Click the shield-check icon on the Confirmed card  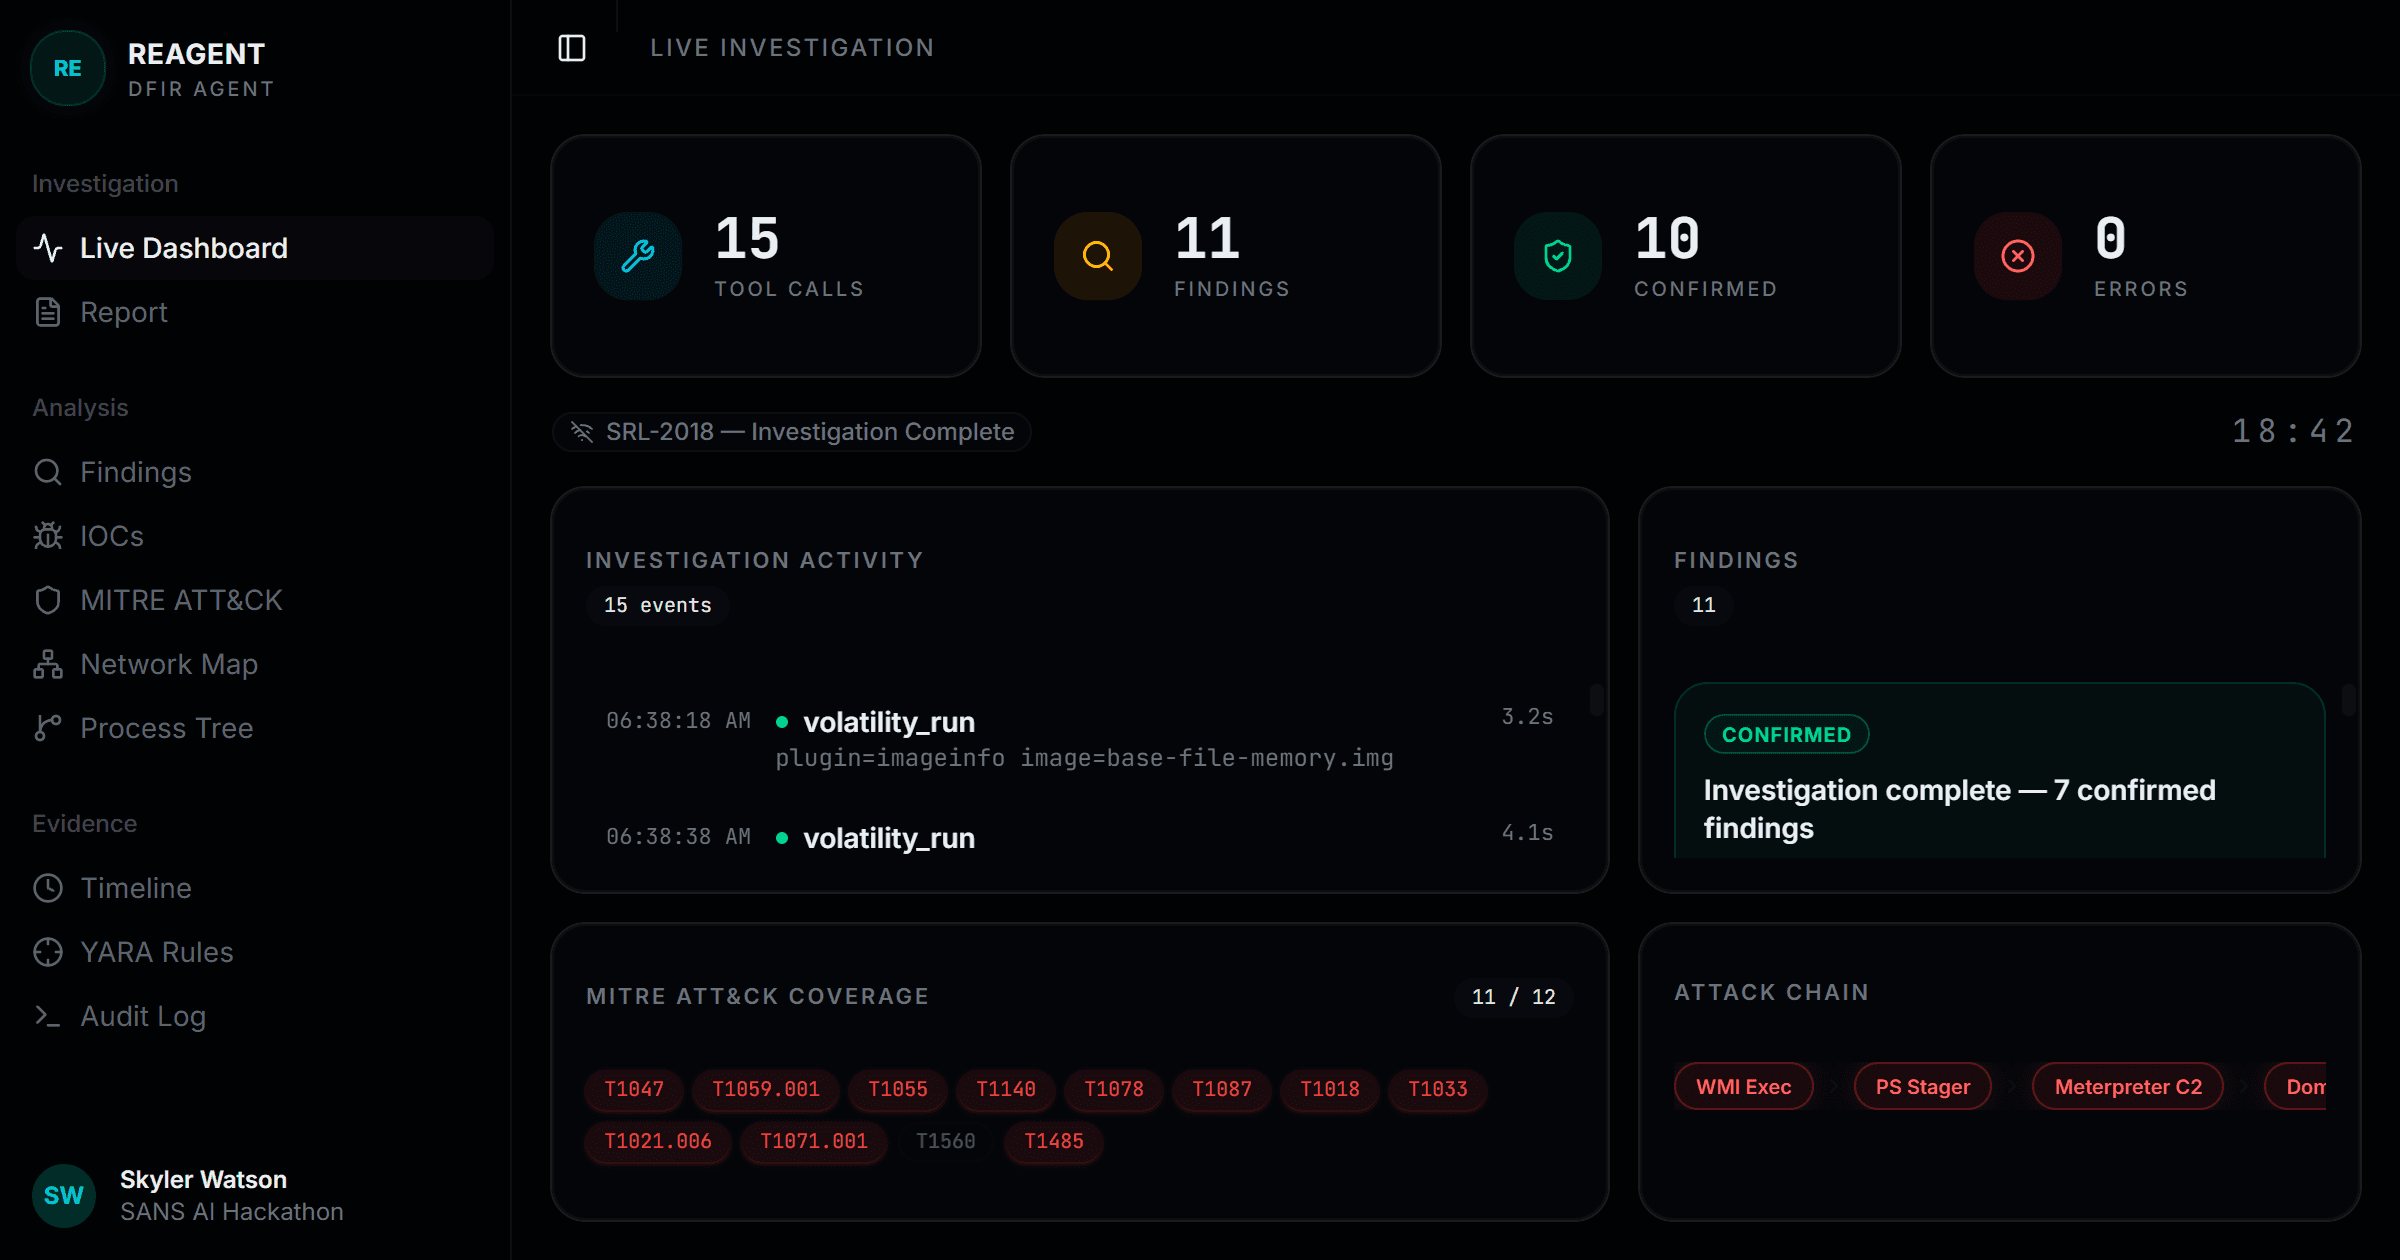(1557, 256)
